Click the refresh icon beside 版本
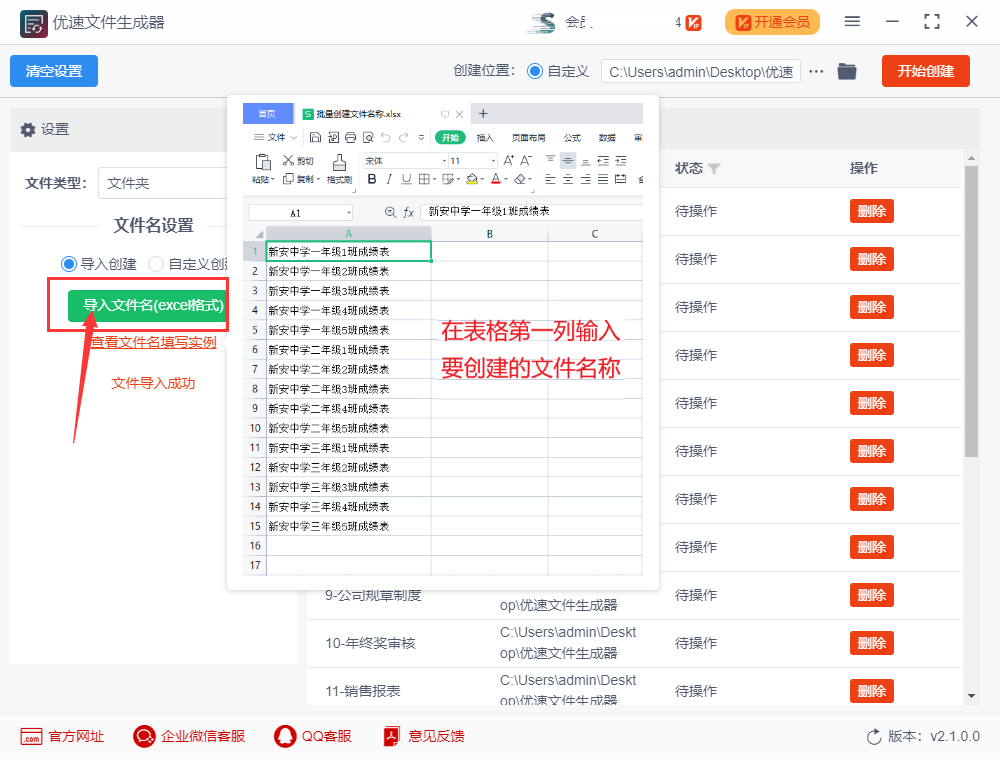 click(x=874, y=737)
